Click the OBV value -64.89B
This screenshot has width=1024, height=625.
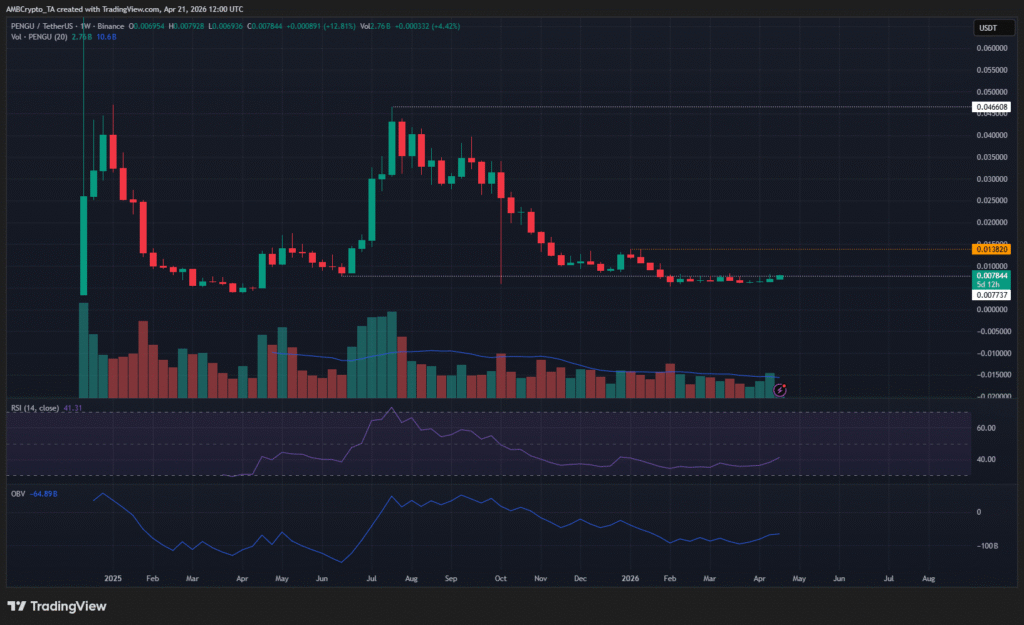click(42, 492)
